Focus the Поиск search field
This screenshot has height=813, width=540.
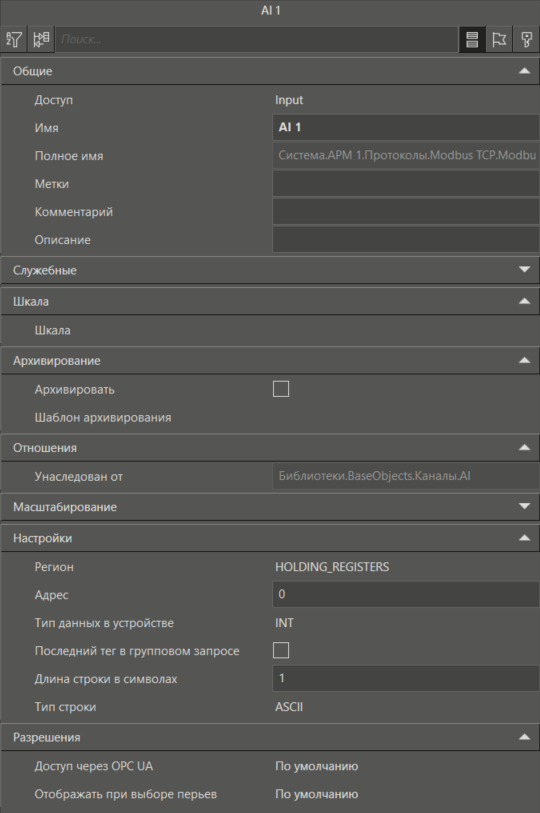pyautogui.click(x=257, y=39)
